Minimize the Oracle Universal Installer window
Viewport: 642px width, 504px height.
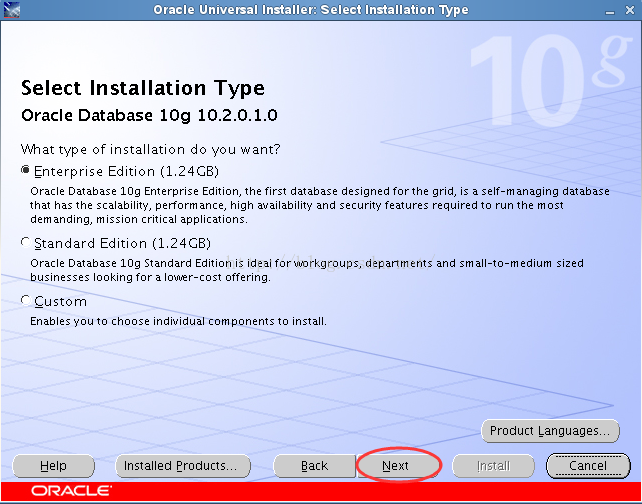[610, 10]
